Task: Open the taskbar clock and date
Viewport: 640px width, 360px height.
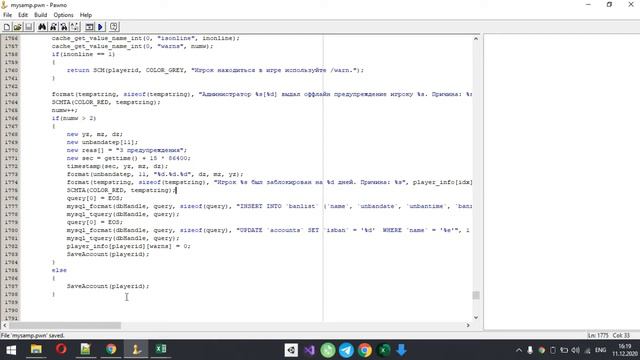Action: (624, 350)
